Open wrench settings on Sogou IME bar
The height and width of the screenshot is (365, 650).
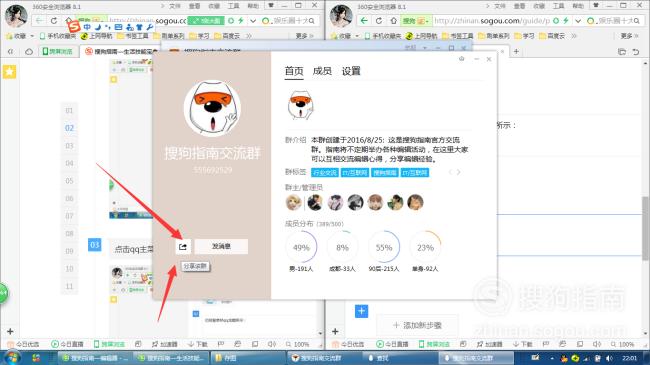[x=150, y=27]
